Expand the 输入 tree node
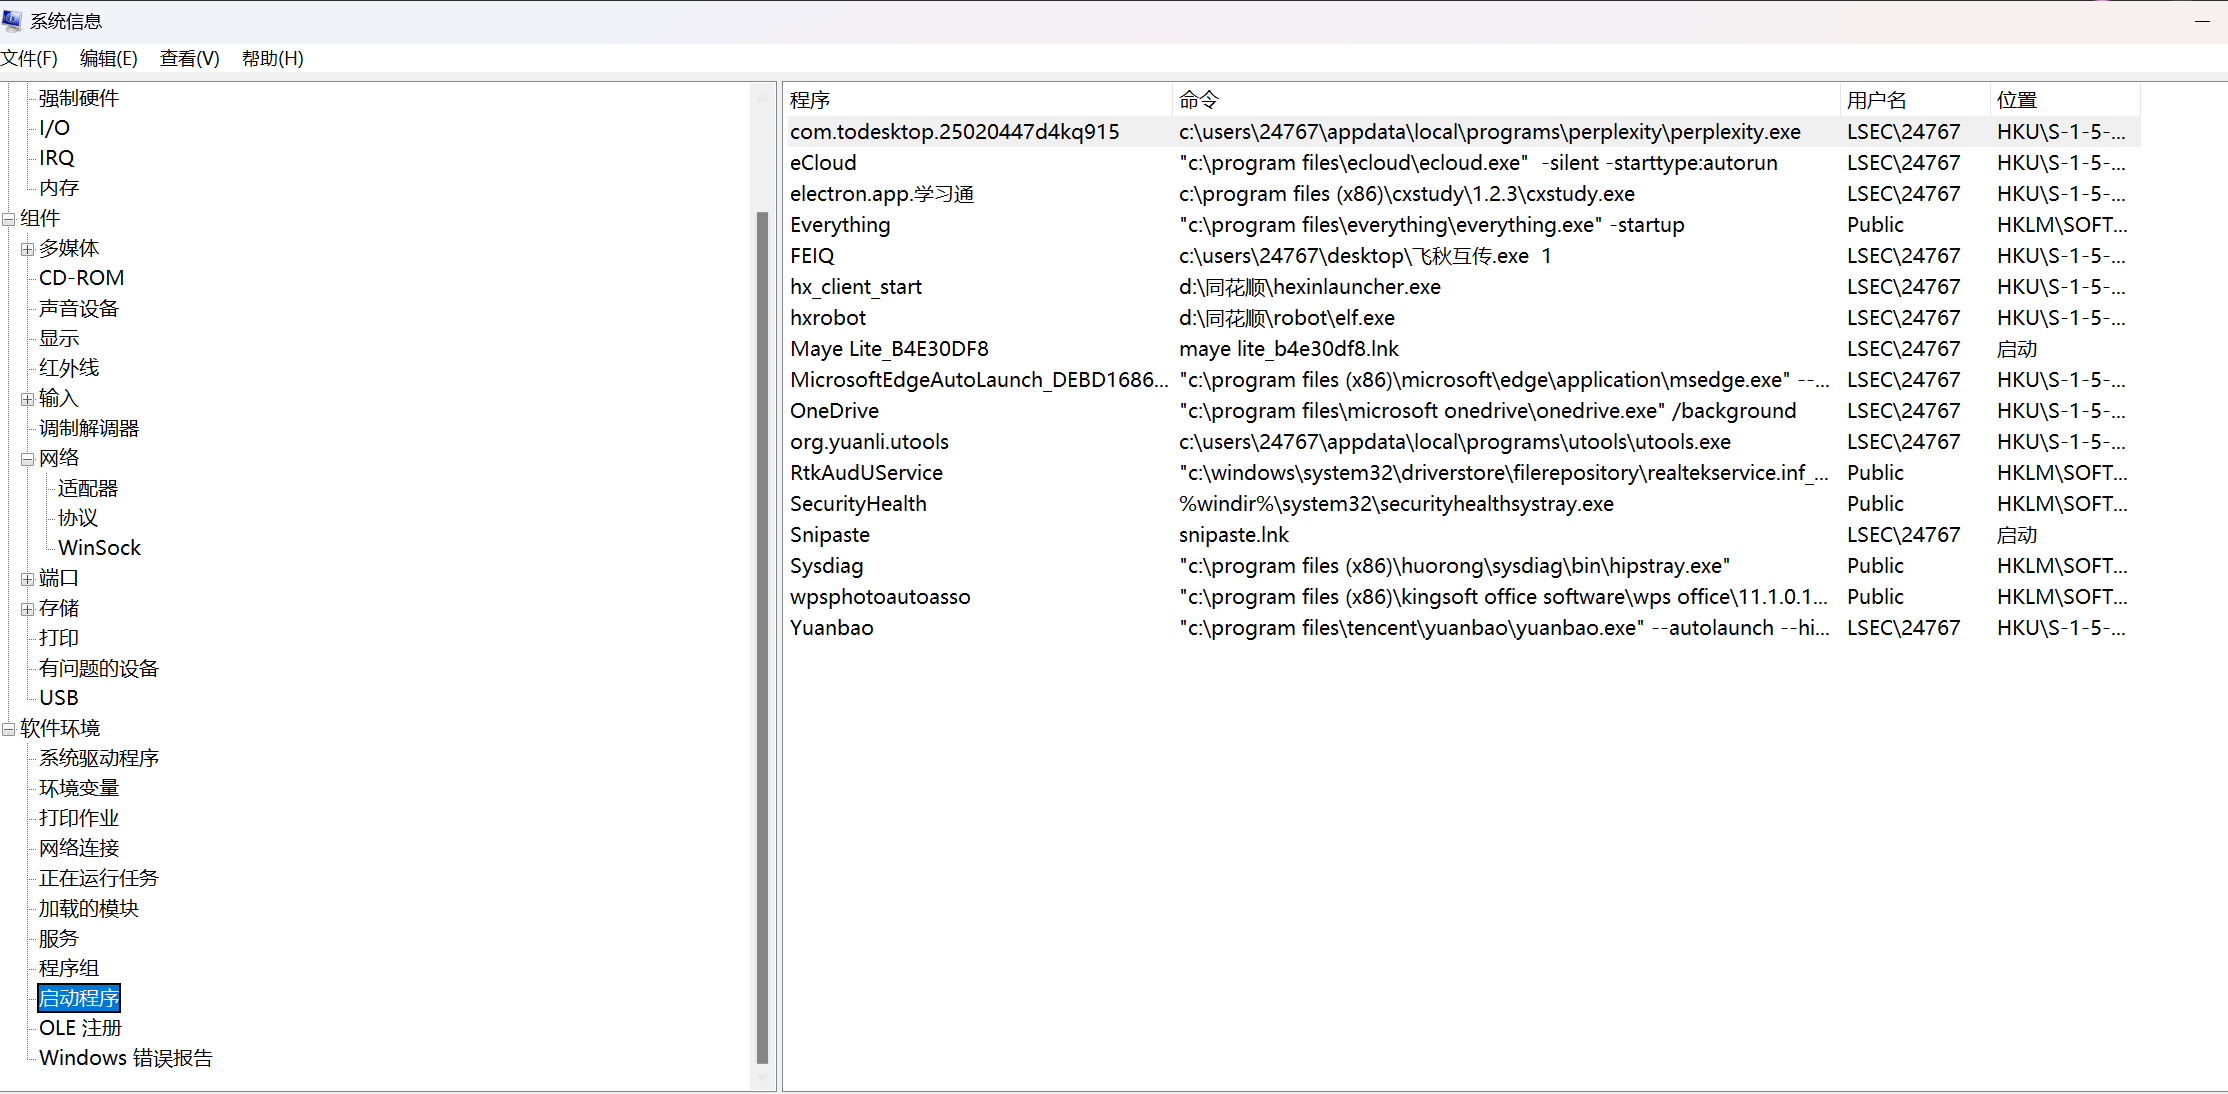2228x1094 pixels. click(27, 399)
